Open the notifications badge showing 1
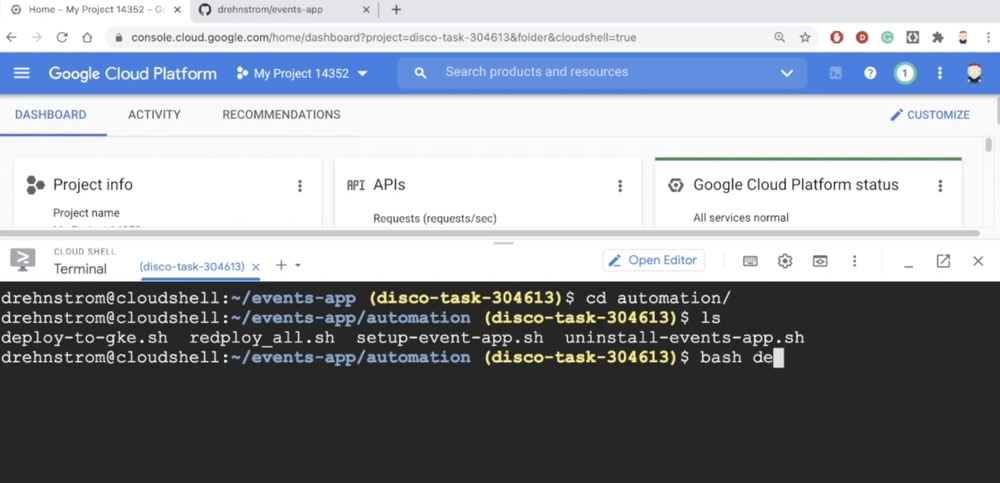Image resolution: width=1000 pixels, height=483 pixels. point(904,73)
